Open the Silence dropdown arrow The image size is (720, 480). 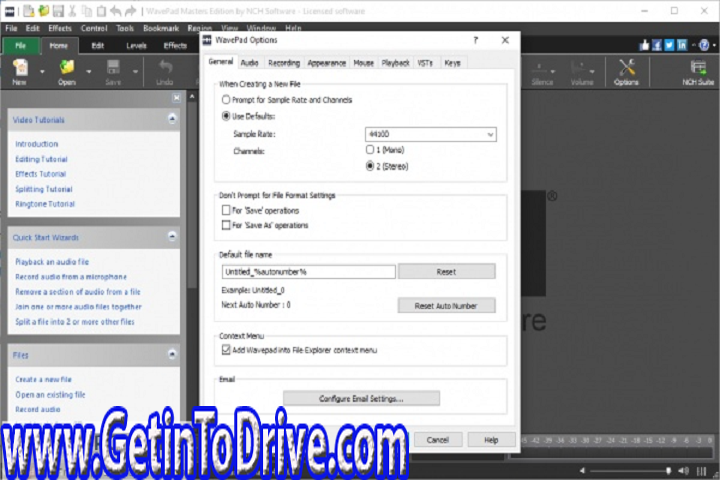pos(552,72)
